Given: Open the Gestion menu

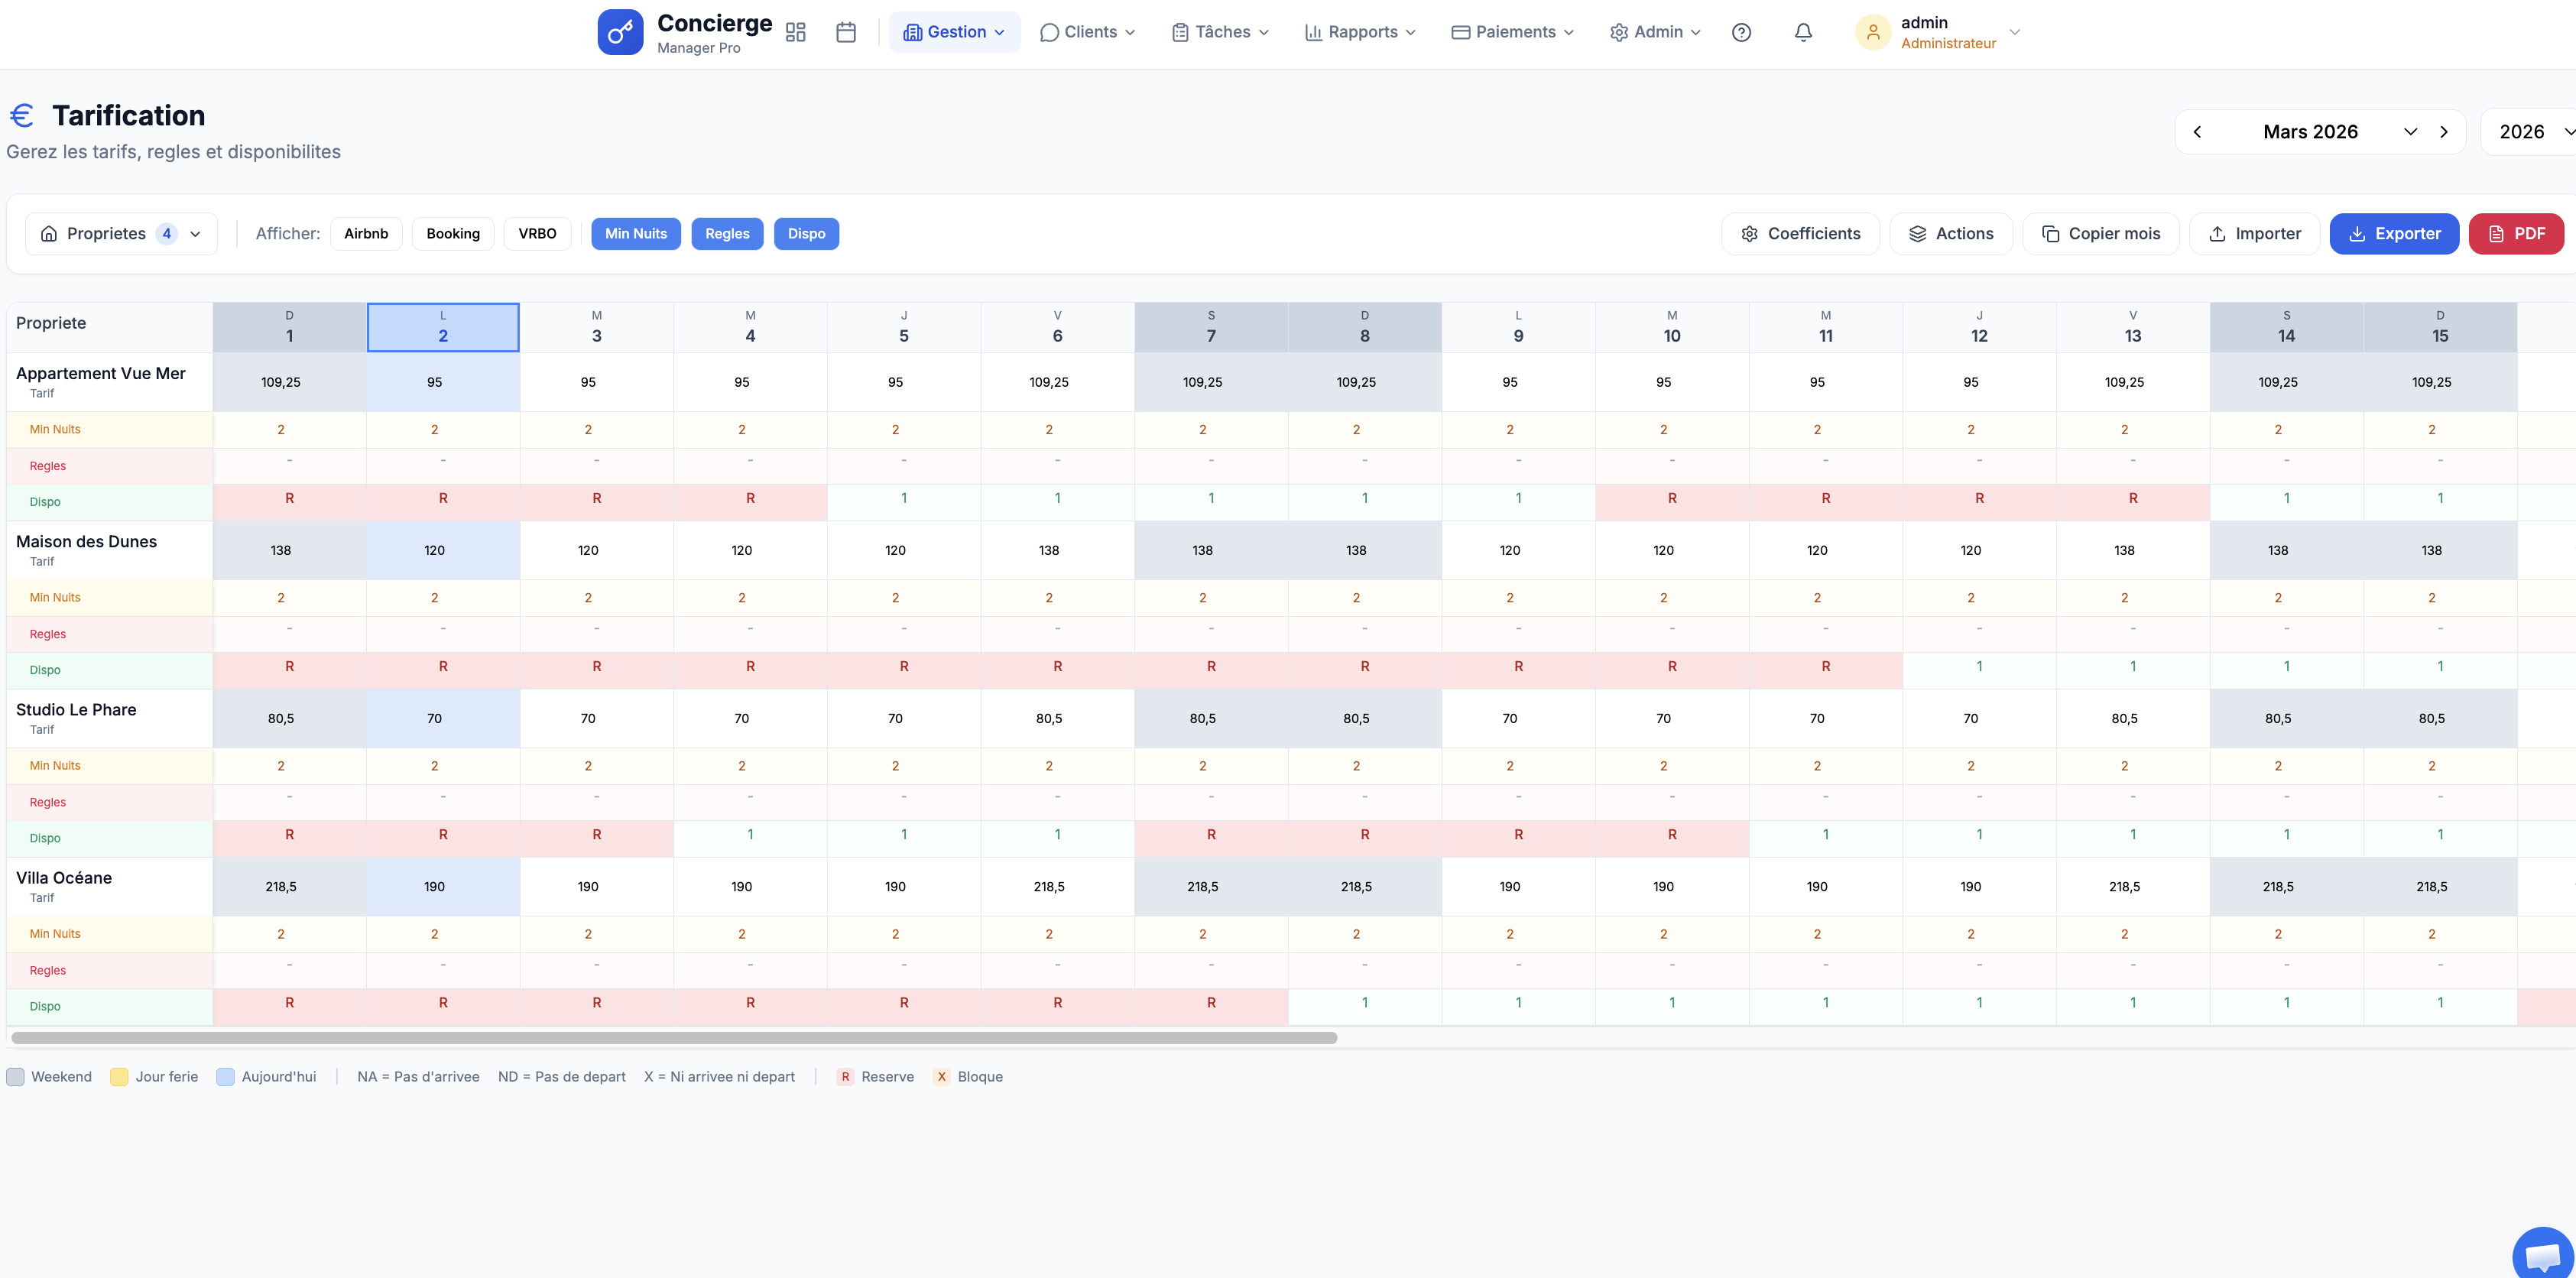Looking at the screenshot, I should (954, 32).
